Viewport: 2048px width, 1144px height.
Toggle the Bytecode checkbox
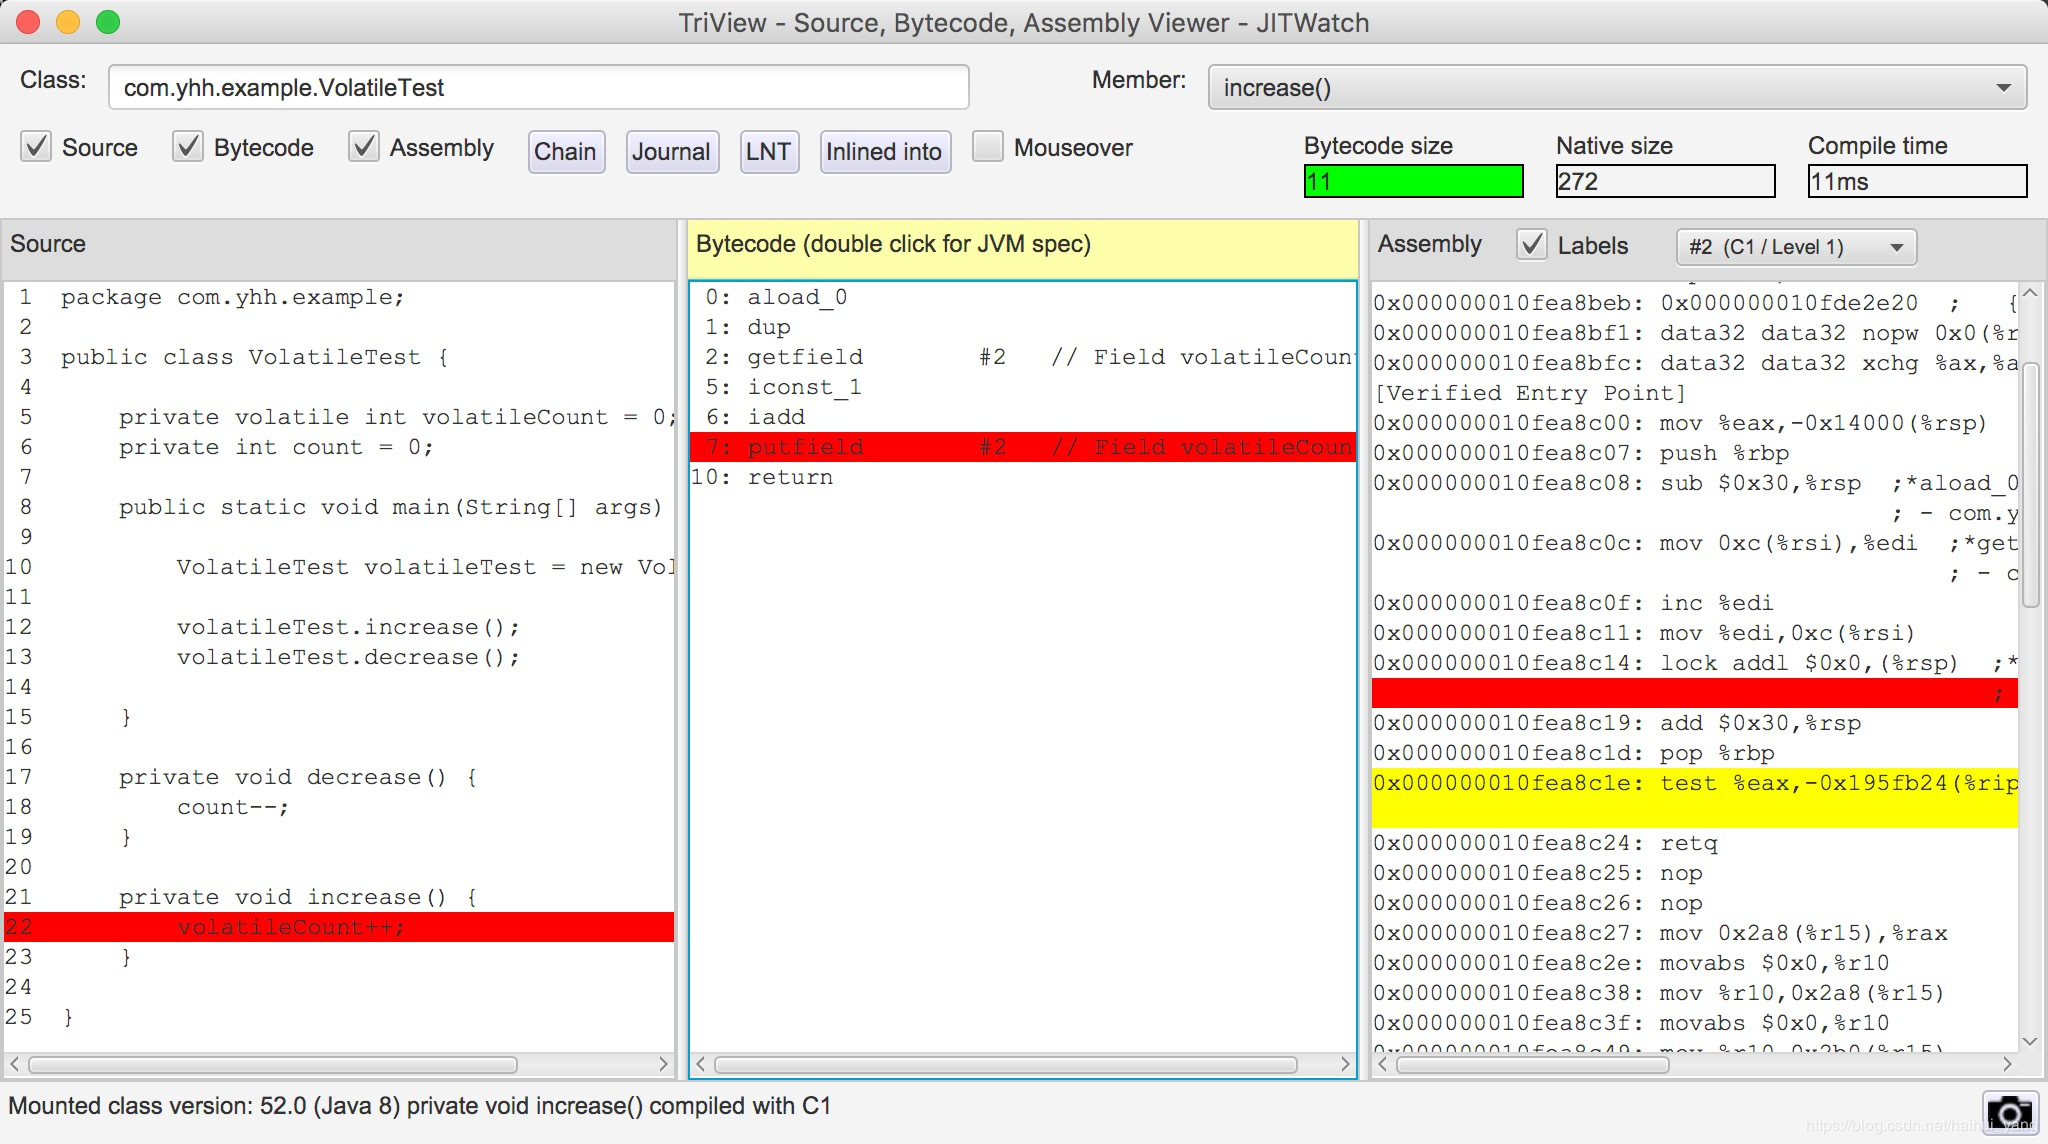coord(188,147)
